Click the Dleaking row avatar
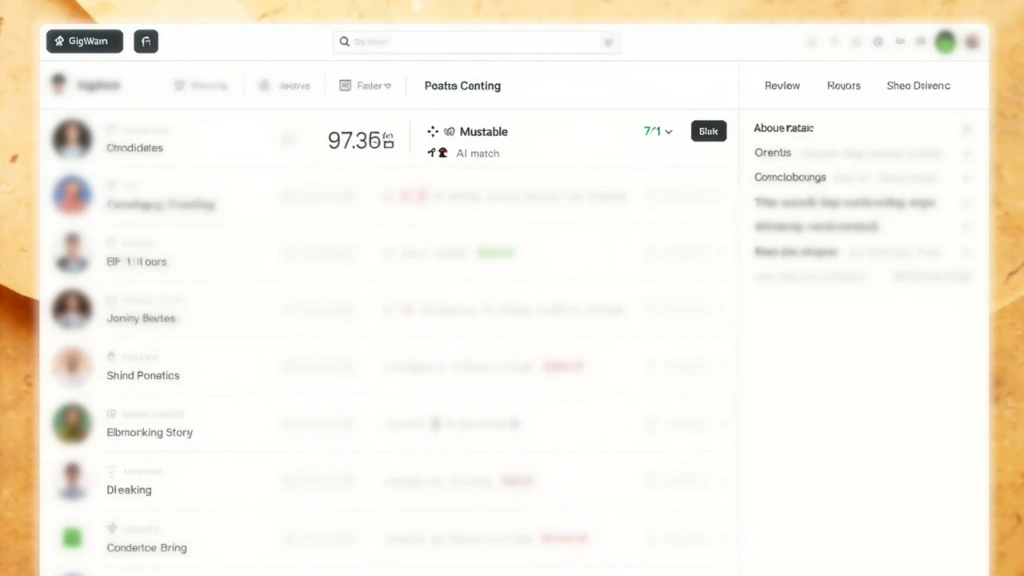This screenshot has height=576, width=1024. (x=72, y=480)
